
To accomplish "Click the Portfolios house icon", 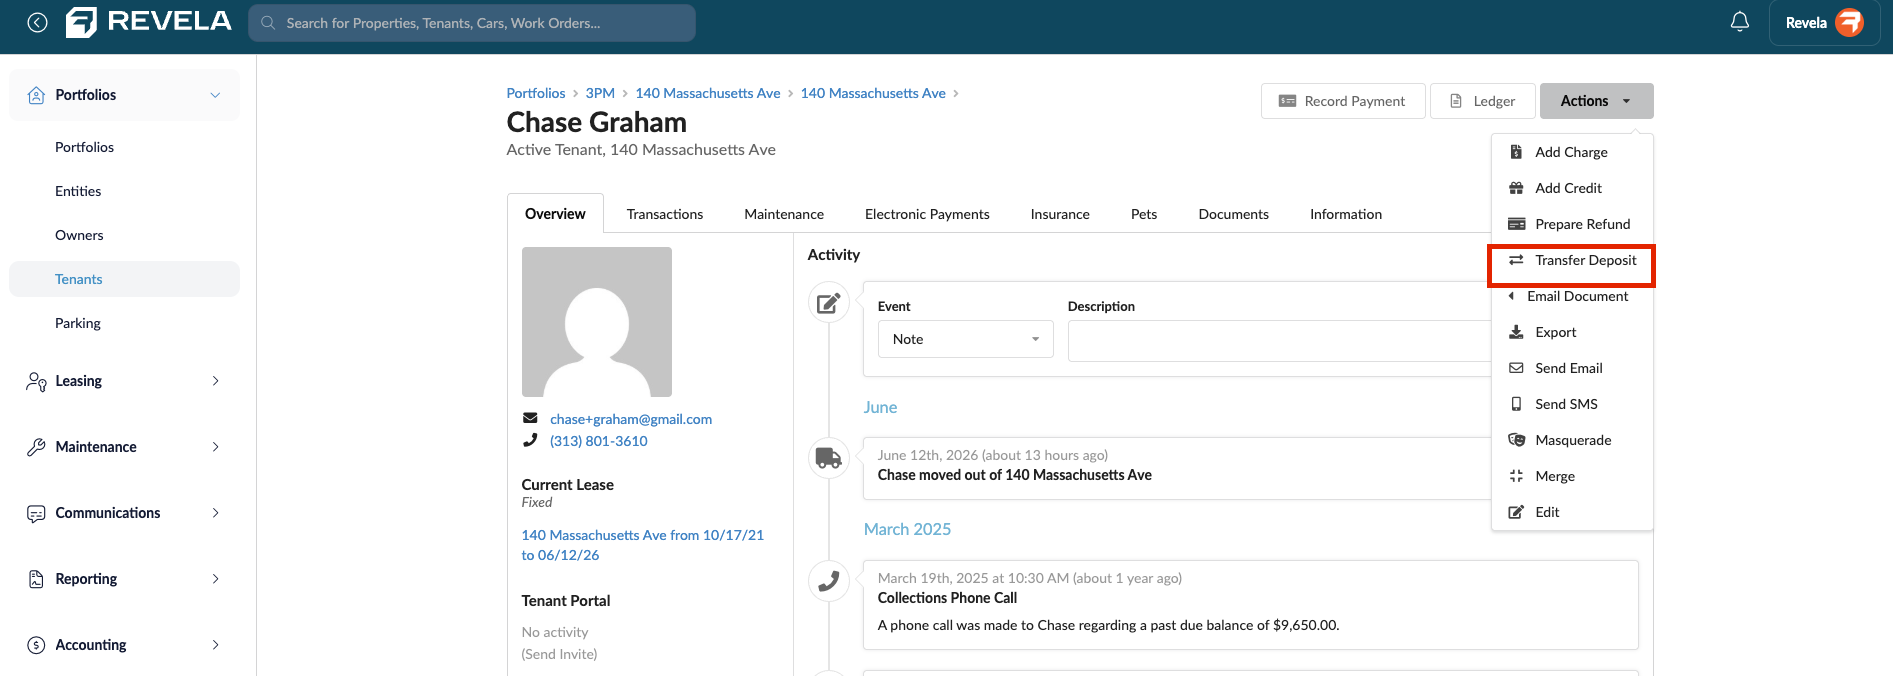I will [36, 95].
